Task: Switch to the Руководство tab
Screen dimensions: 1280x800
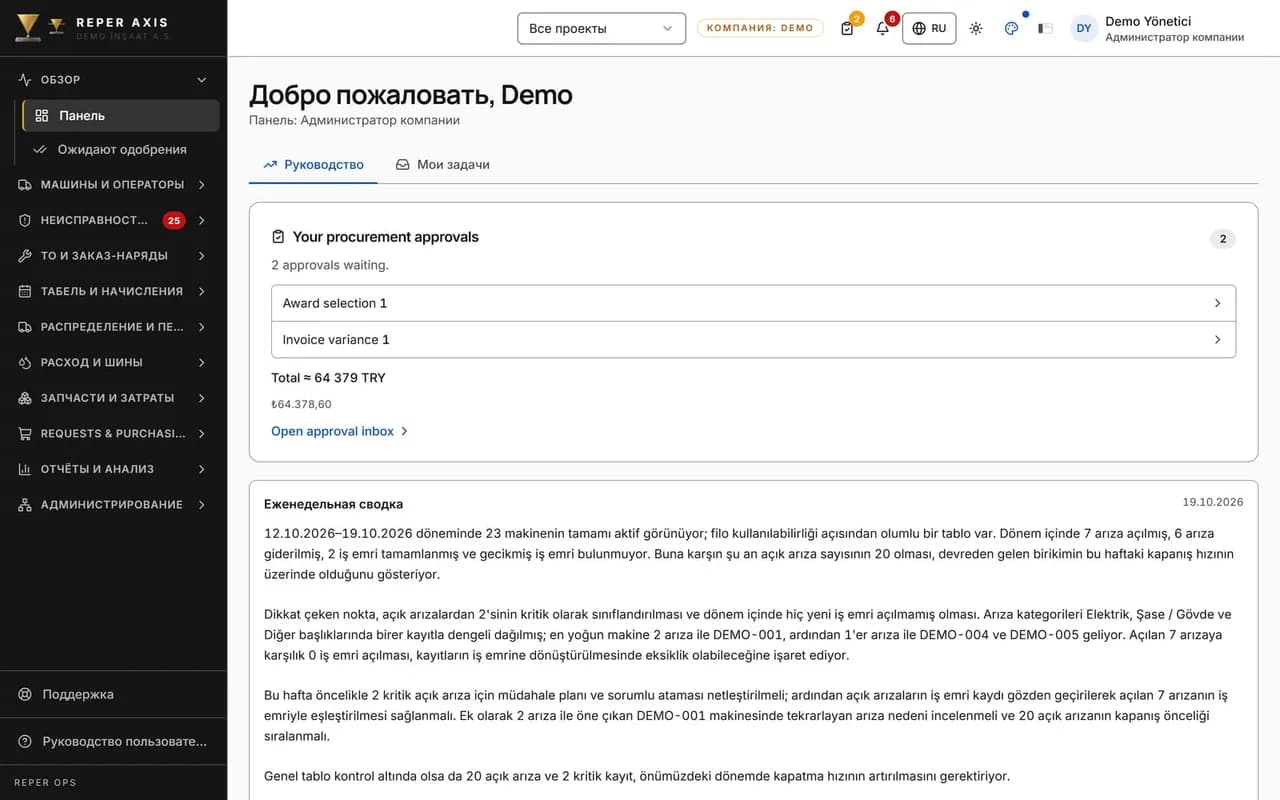Action: pos(313,165)
